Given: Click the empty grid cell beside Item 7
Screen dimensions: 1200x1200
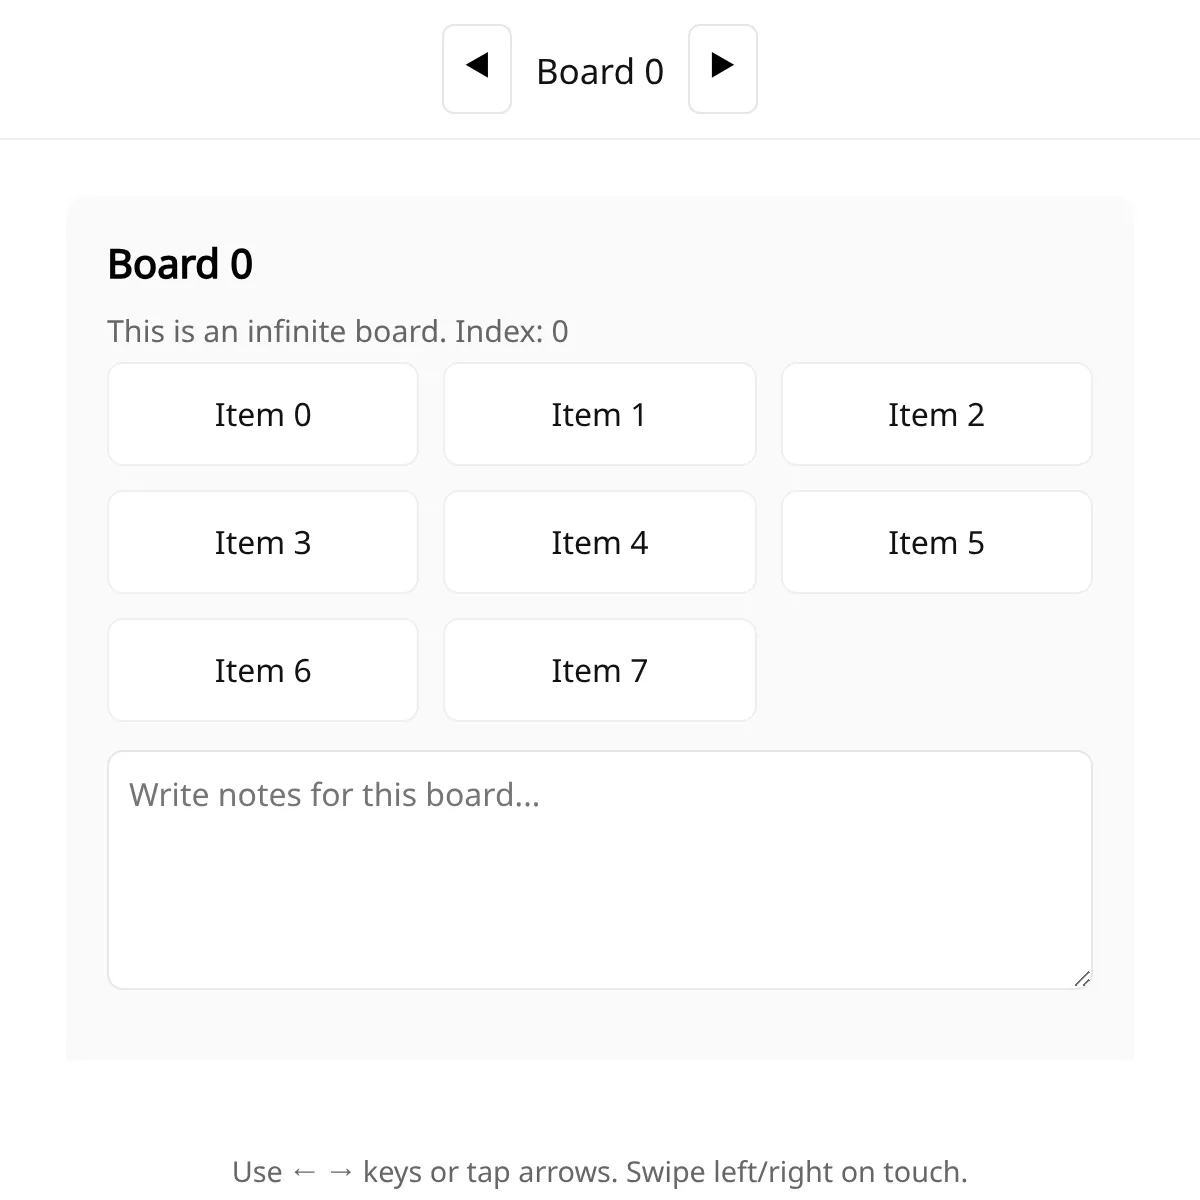Looking at the screenshot, I should (x=937, y=670).
